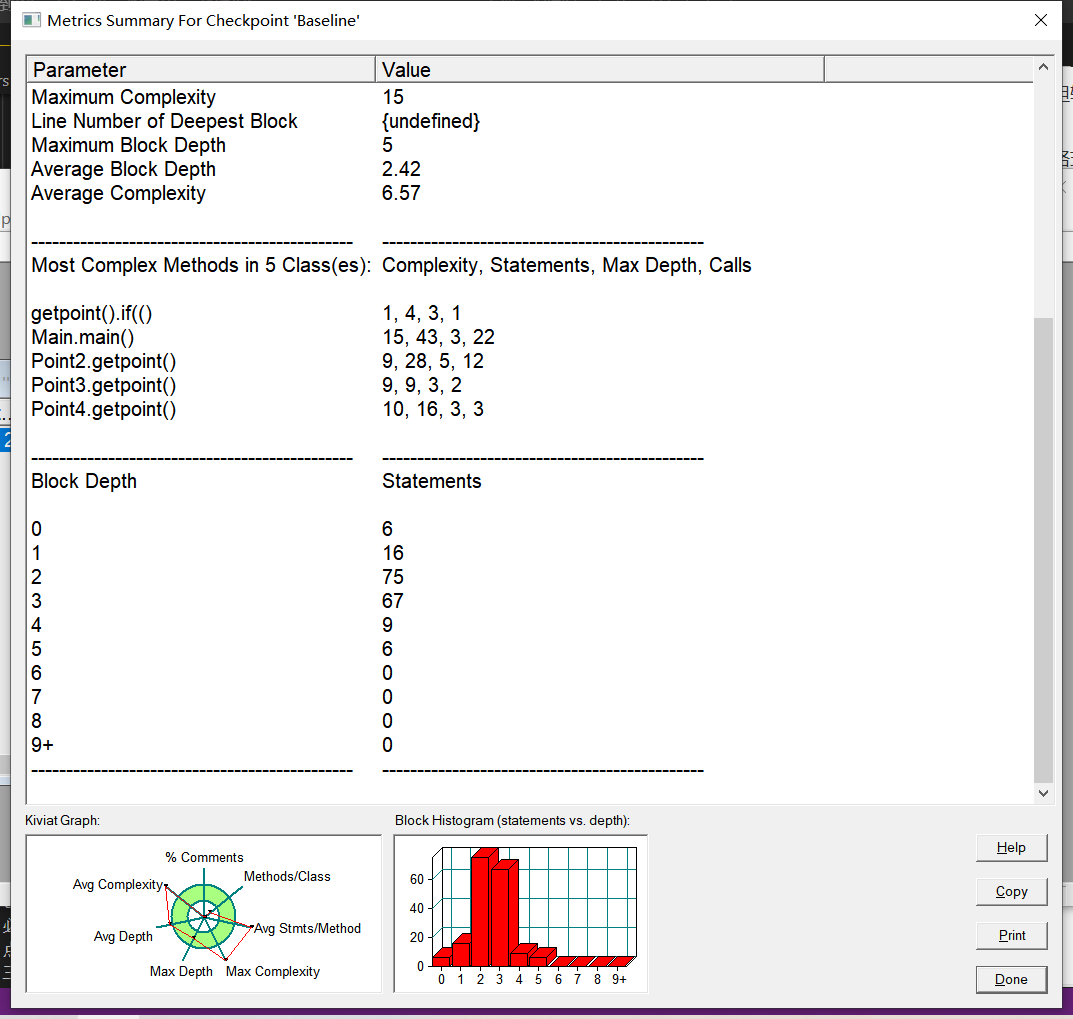Close the Metrics Summary window
1073x1019 pixels.
(1040, 20)
